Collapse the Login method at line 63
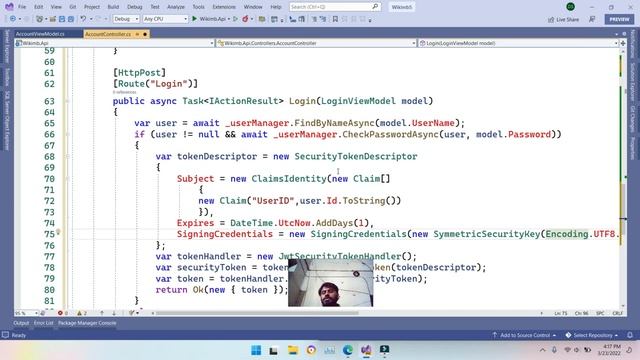 coord(67,101)
